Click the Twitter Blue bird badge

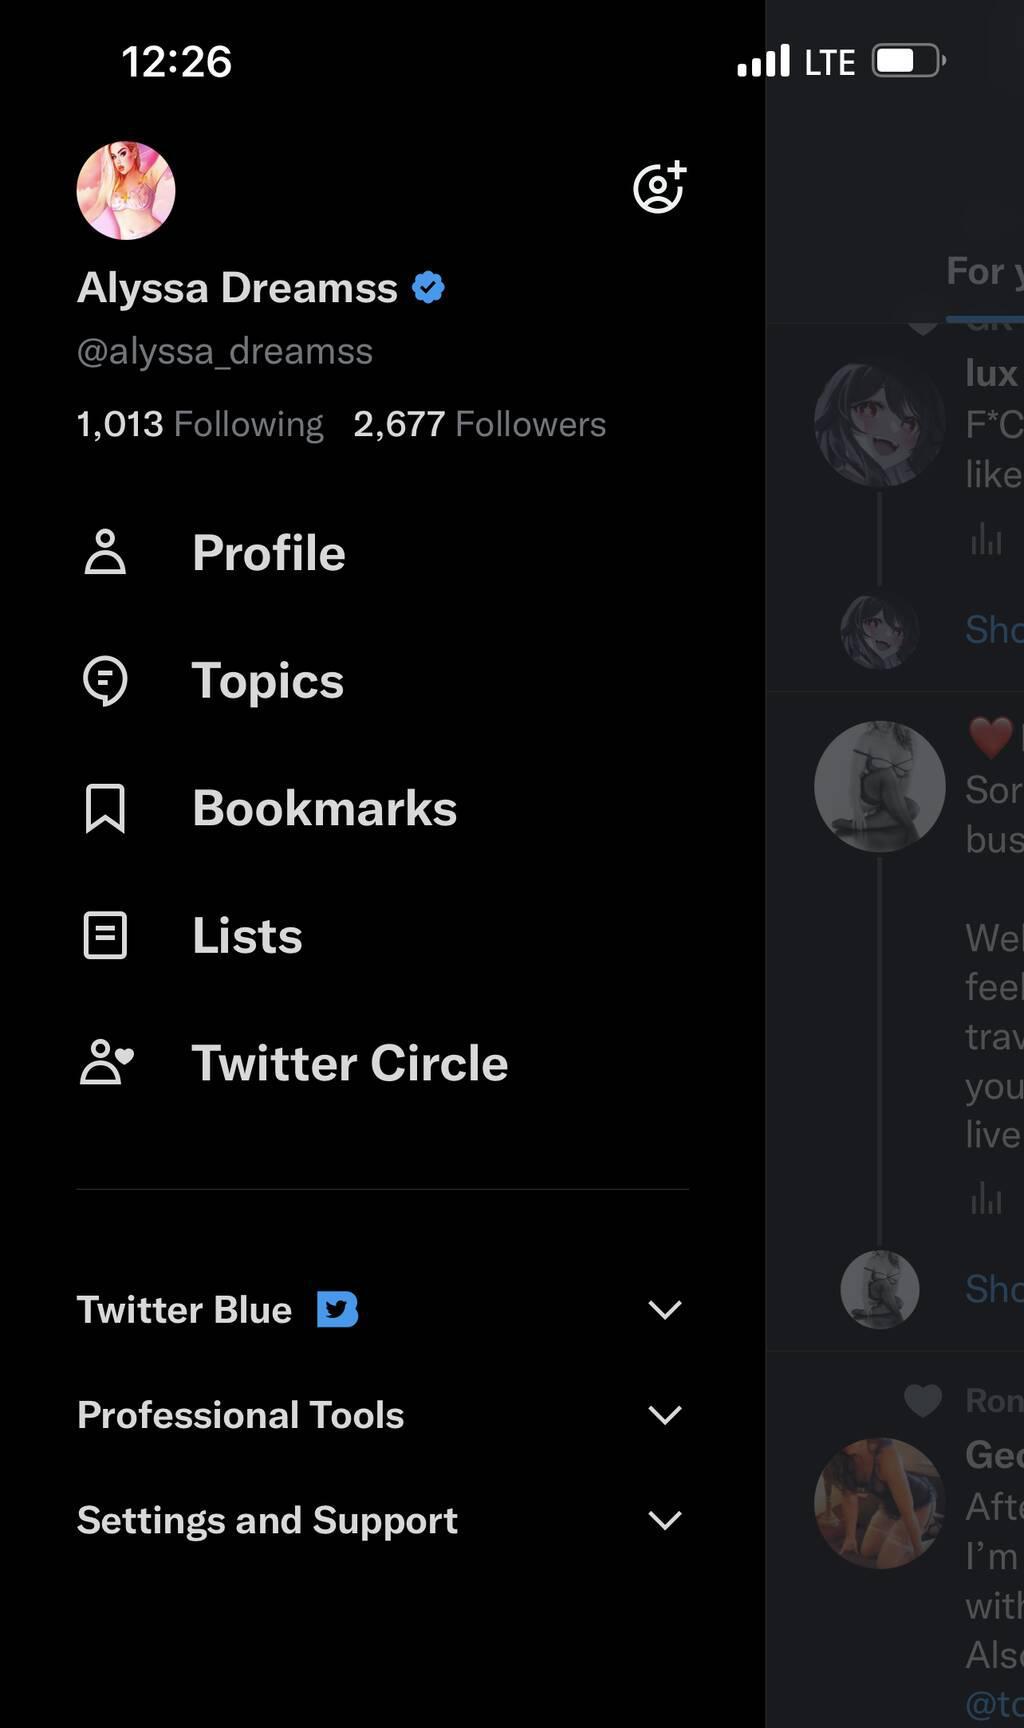coord(337,1309)
